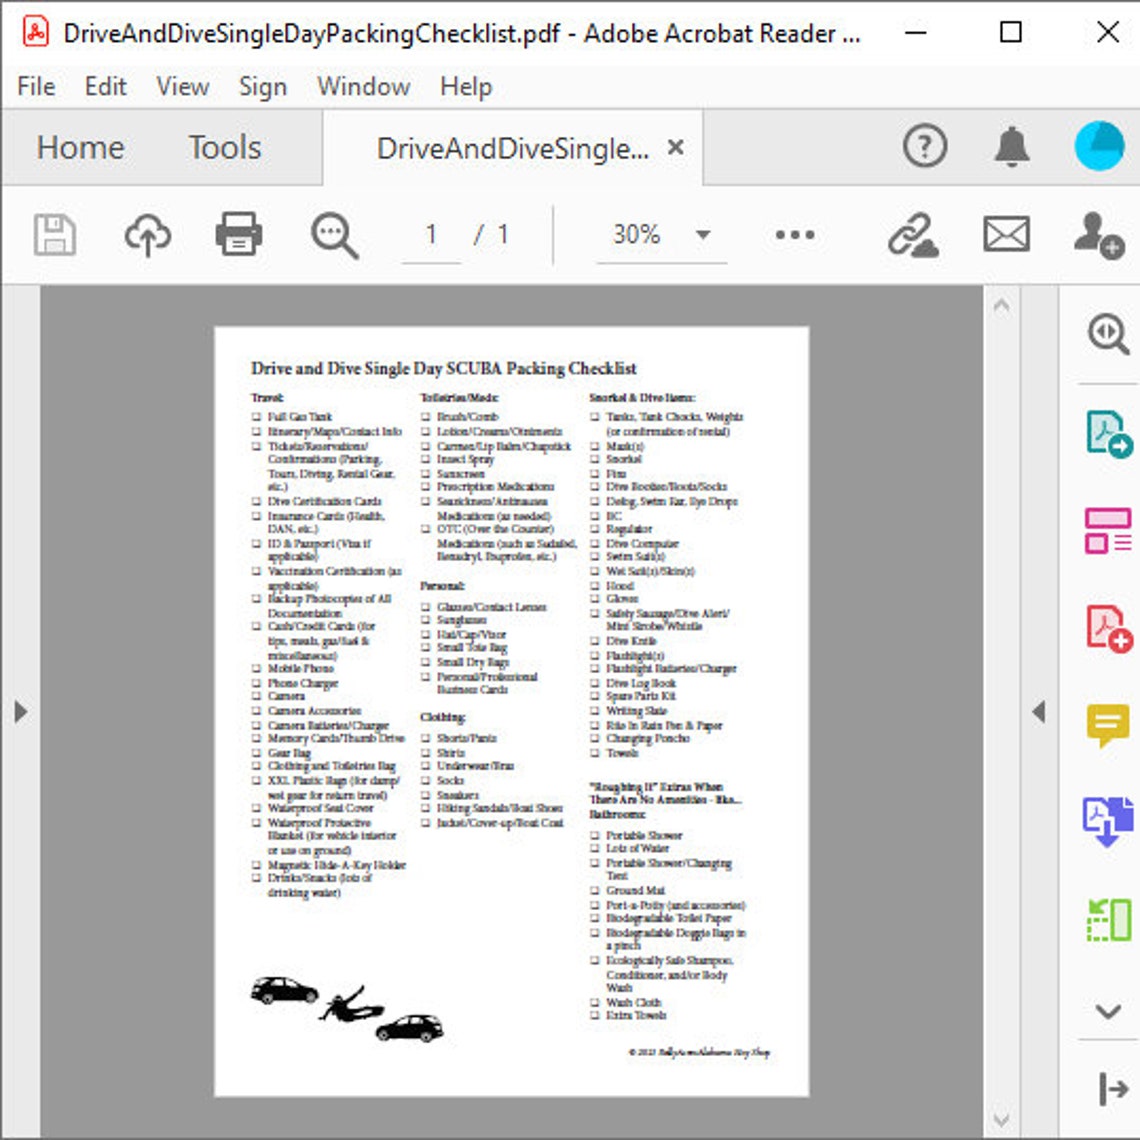Upload the file to Adobe cloud storage
The image size is (1140, 1140).
[x=148, y=235]
